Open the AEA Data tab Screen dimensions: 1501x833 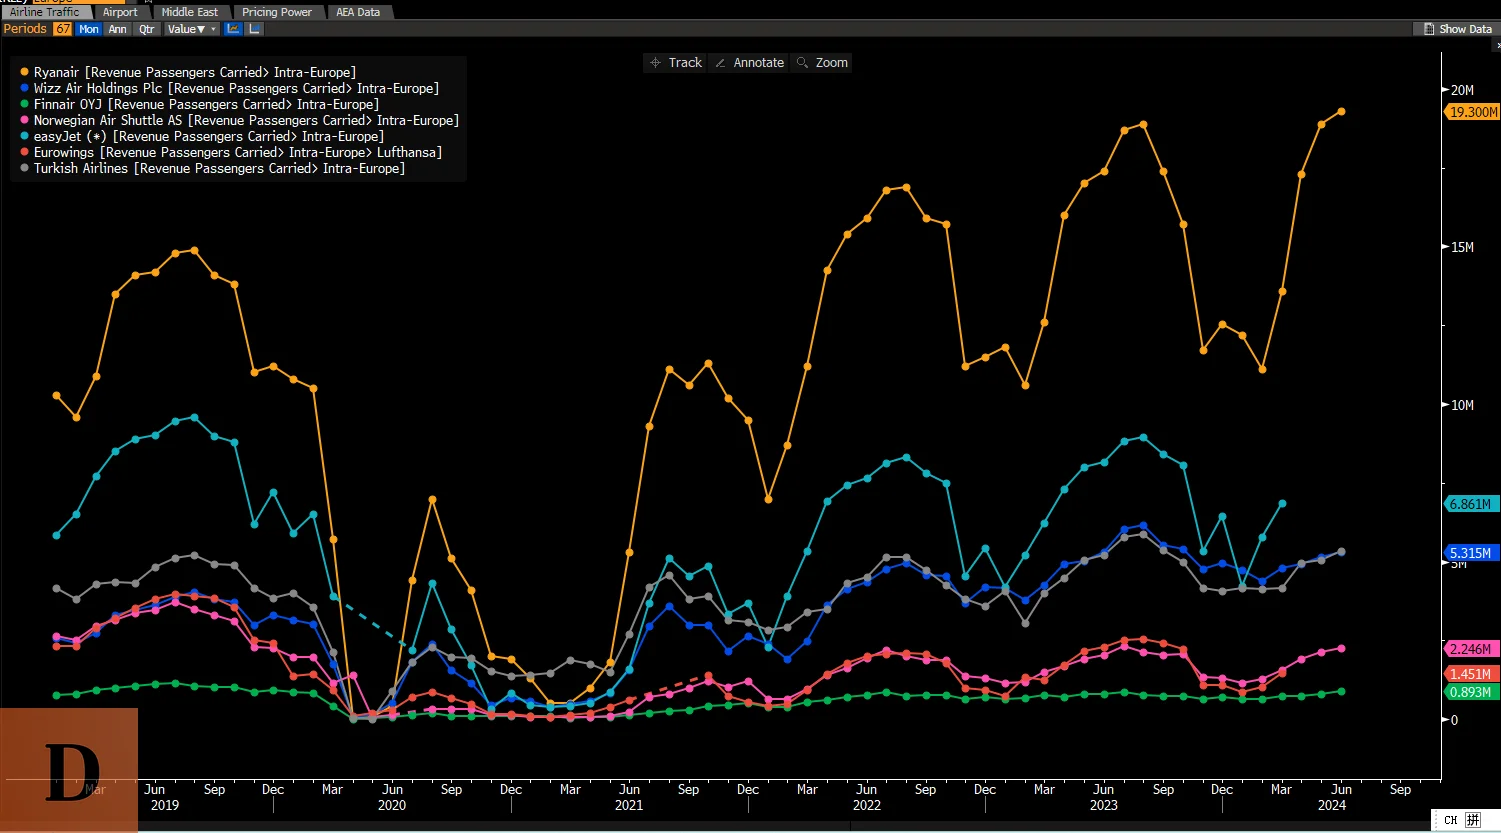358,12
